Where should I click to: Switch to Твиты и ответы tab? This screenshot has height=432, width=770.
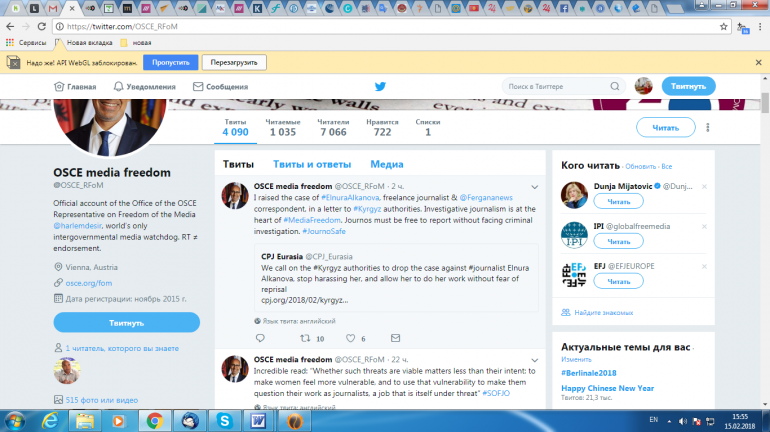(312, 164)
